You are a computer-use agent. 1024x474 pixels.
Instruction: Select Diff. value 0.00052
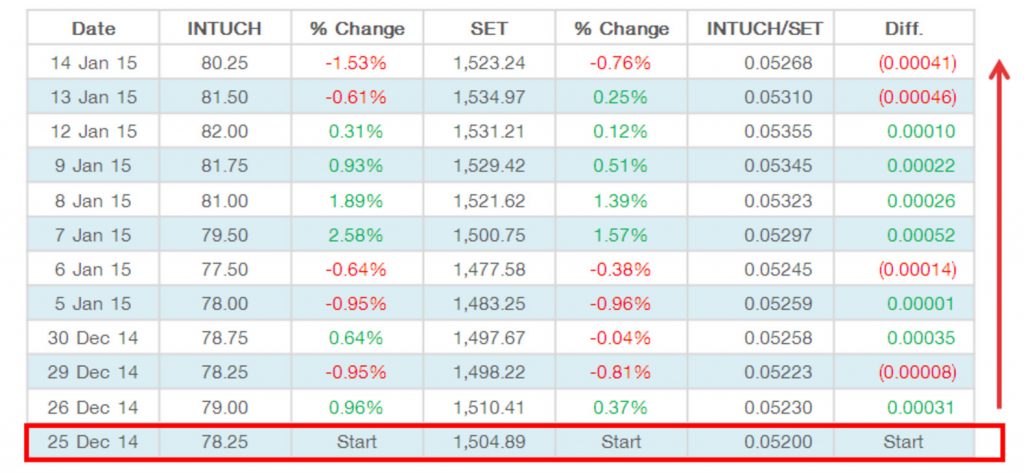click(920, 235)
